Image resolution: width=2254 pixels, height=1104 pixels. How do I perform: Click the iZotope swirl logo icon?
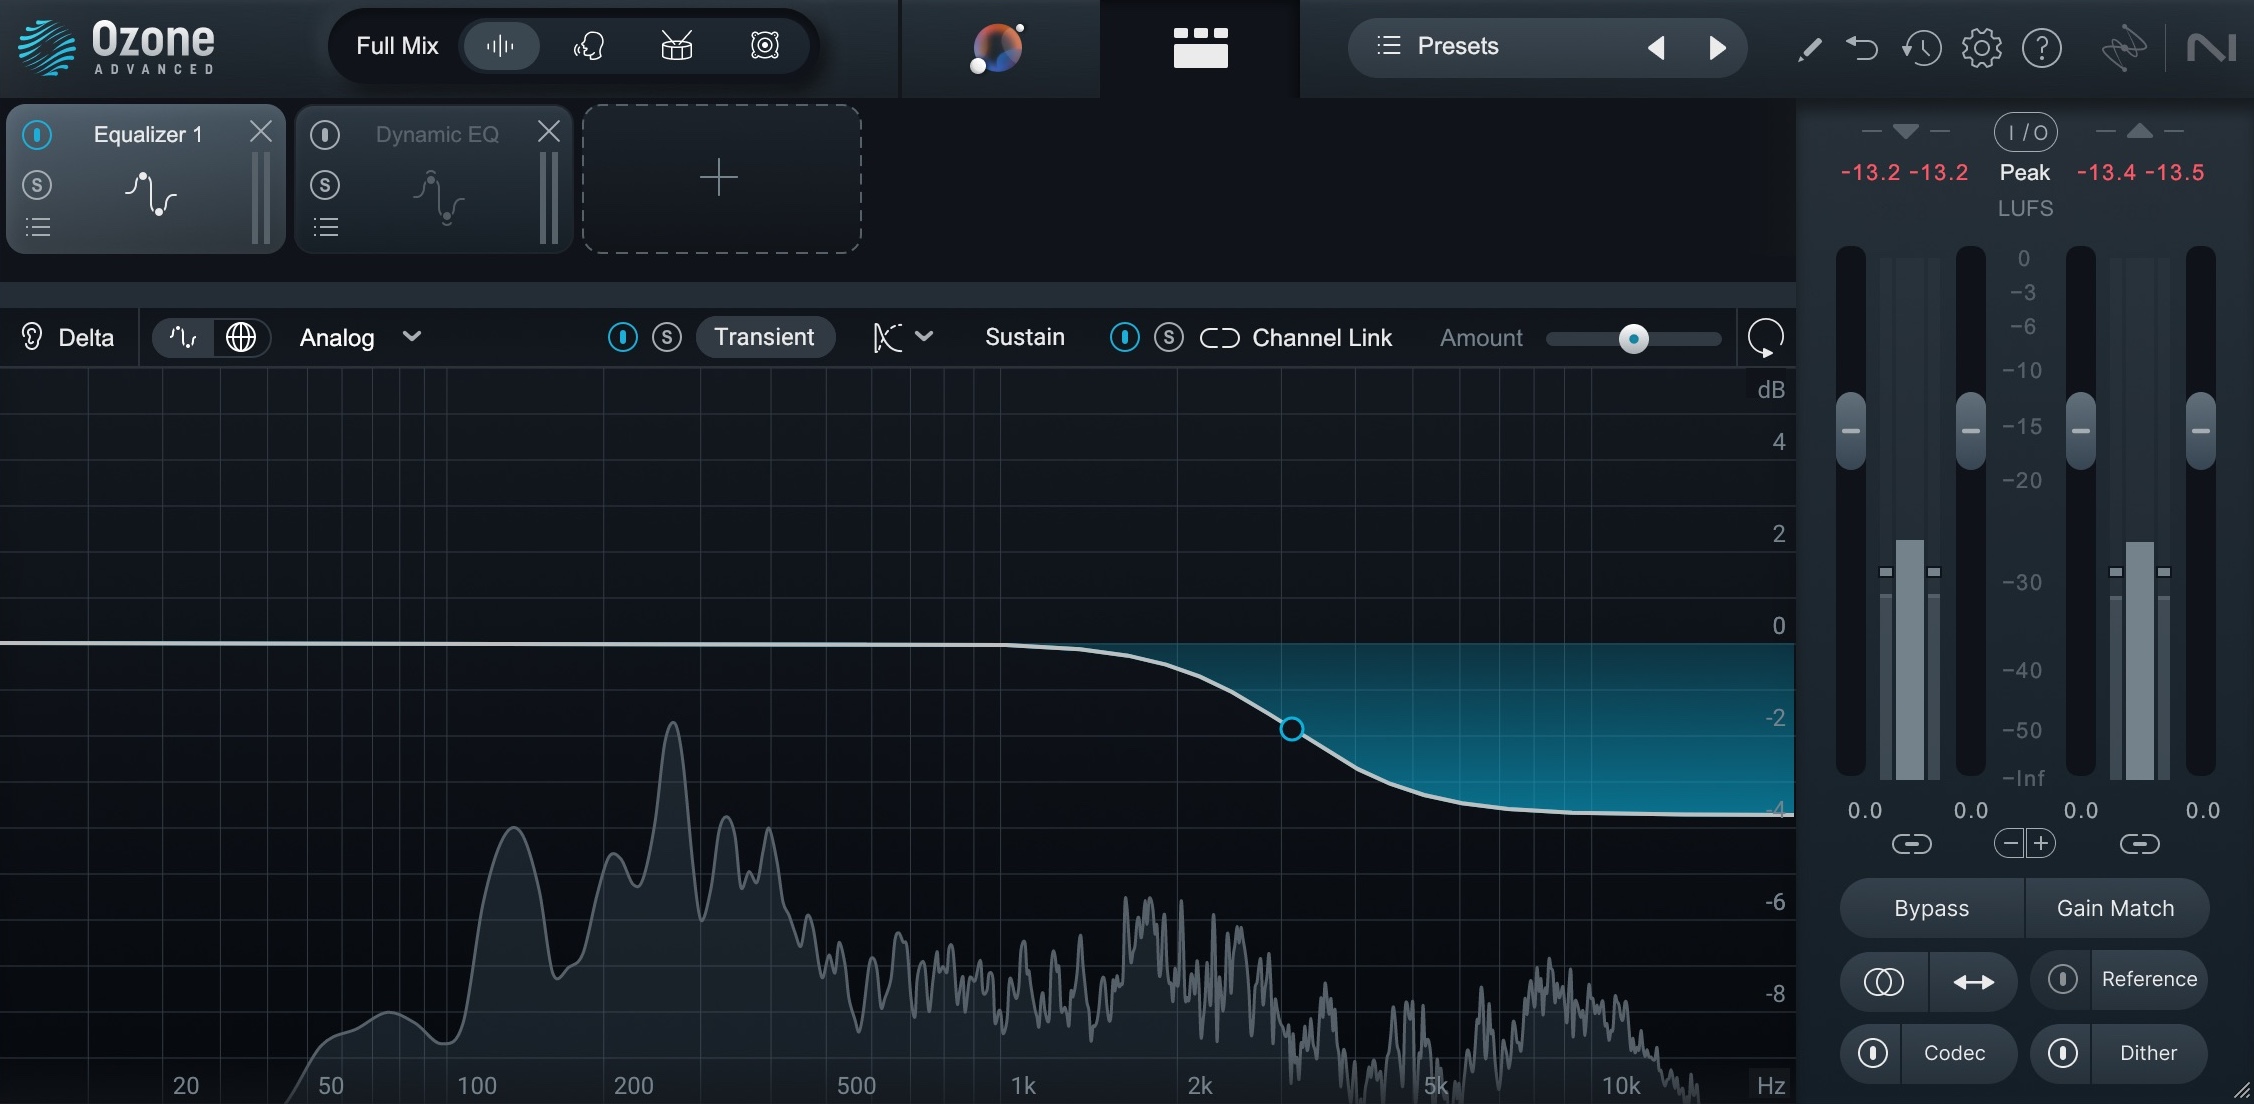click(2124, 48)
